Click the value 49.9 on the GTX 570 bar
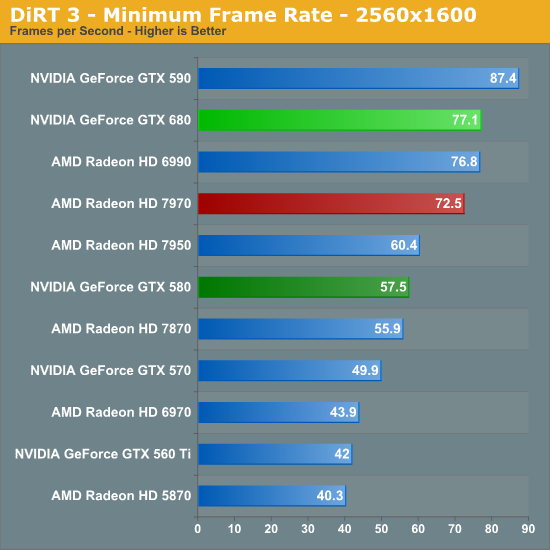Screen dimensions: 550x550 (x=365, y=370)
